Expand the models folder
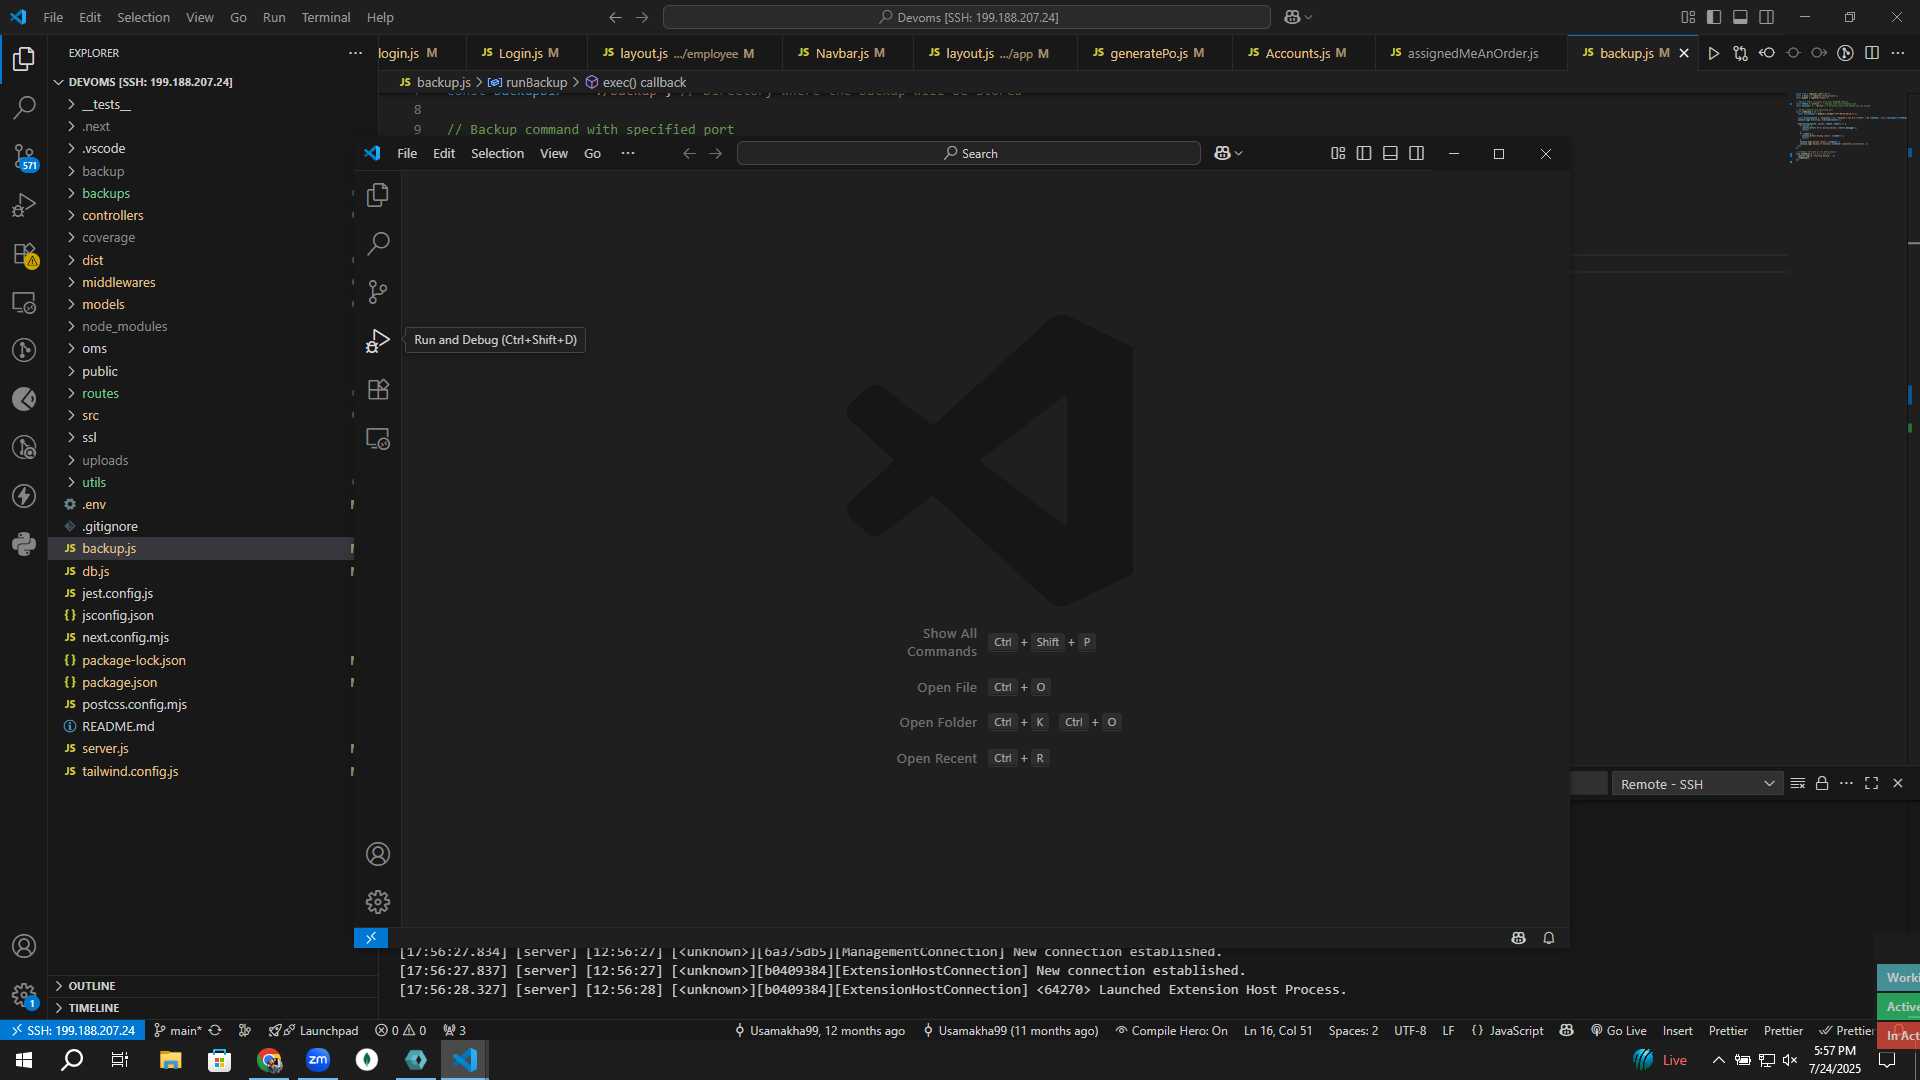Image resolution: width=1920 pixels, height=1080 pixels. pos(103,304)
